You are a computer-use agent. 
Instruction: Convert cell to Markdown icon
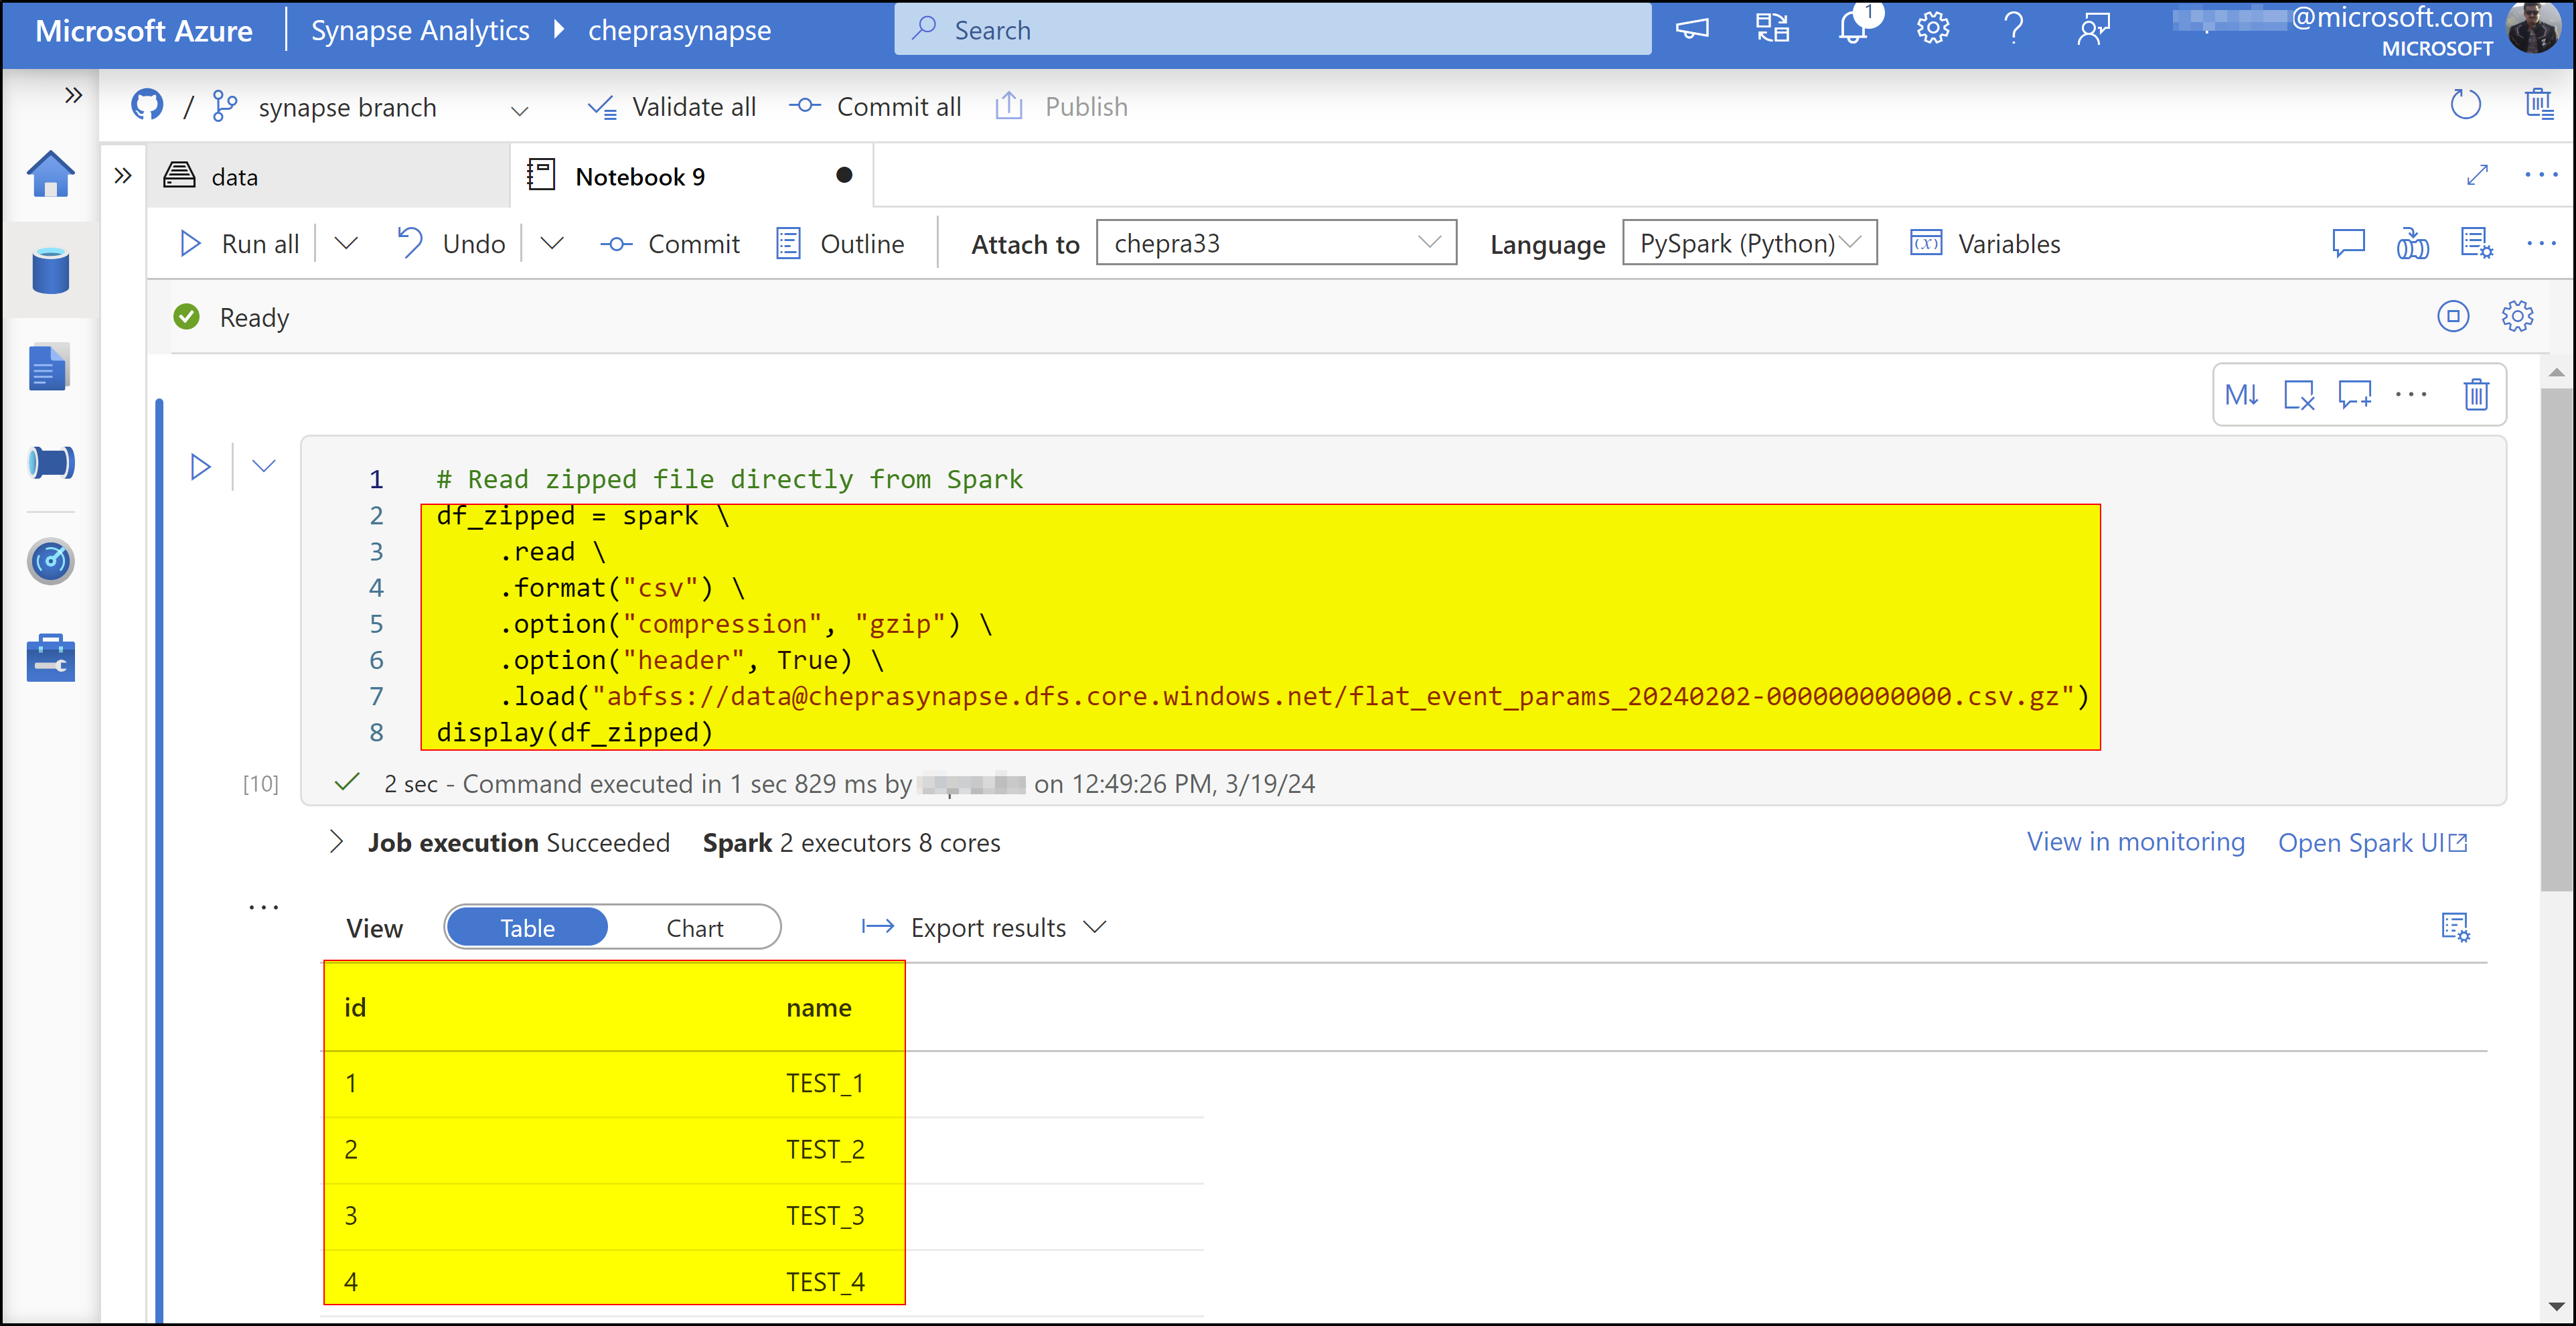click(2241, 395)
